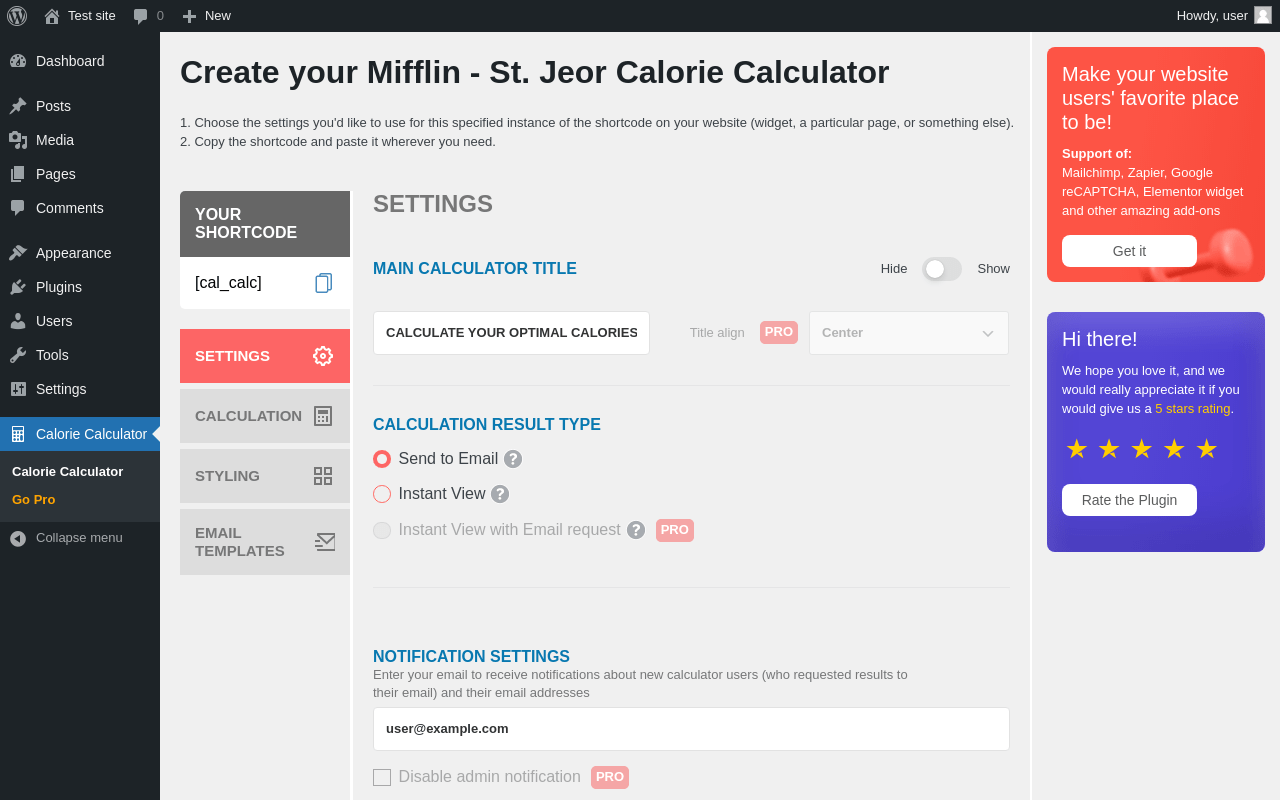The height and width of the screenshot is (800, 1280).
Task: Open the New content menu in the admin bar
Action: (x=206, y=16)
